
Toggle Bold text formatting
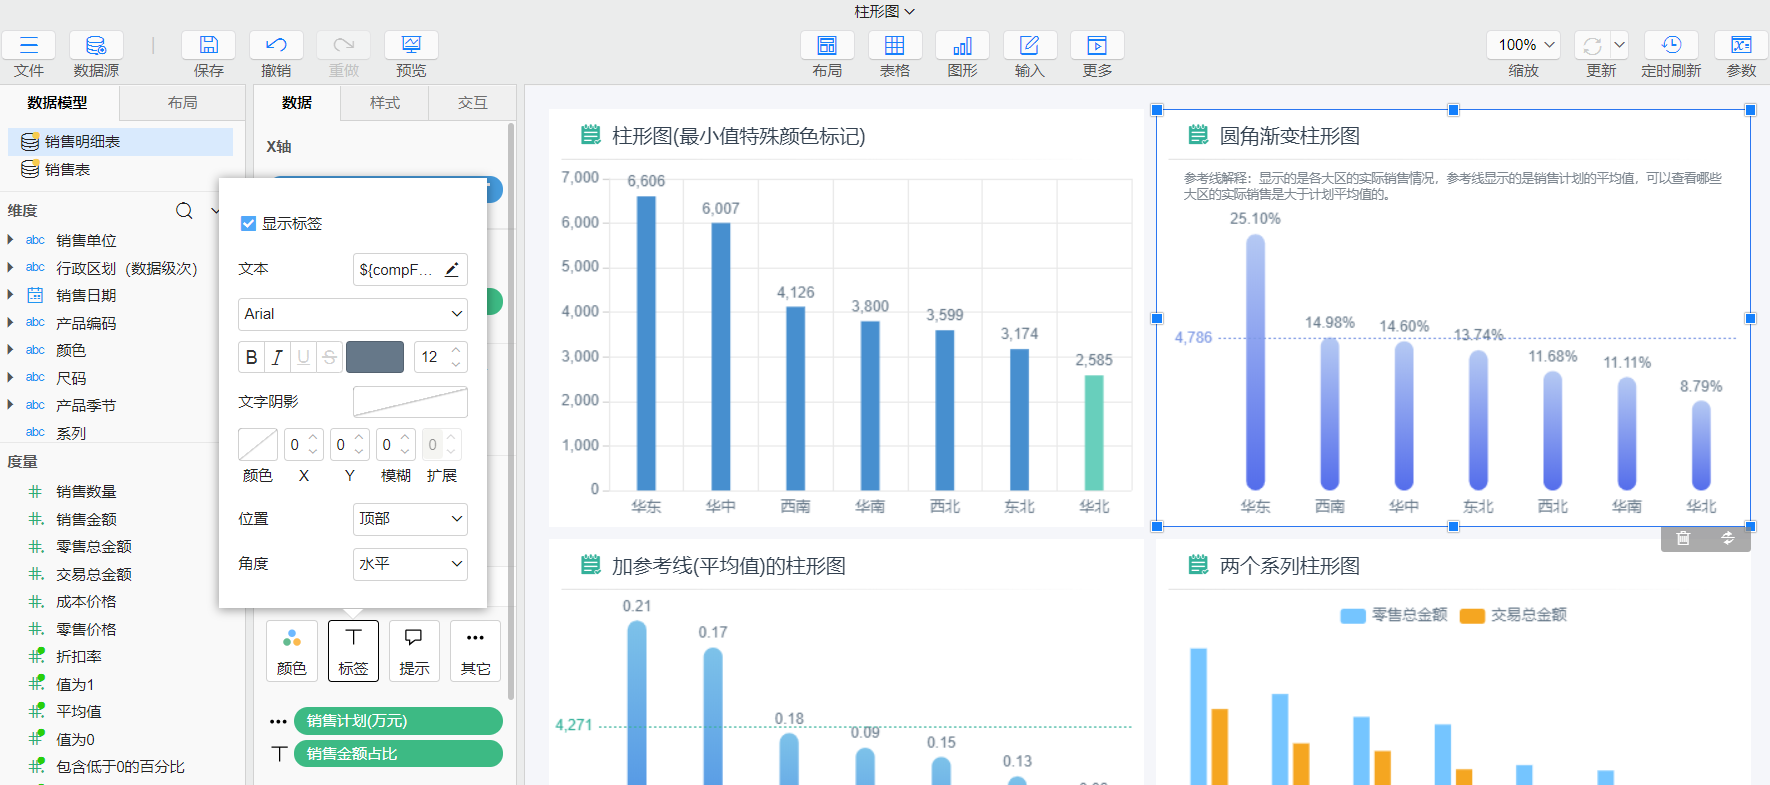point(251,357)
